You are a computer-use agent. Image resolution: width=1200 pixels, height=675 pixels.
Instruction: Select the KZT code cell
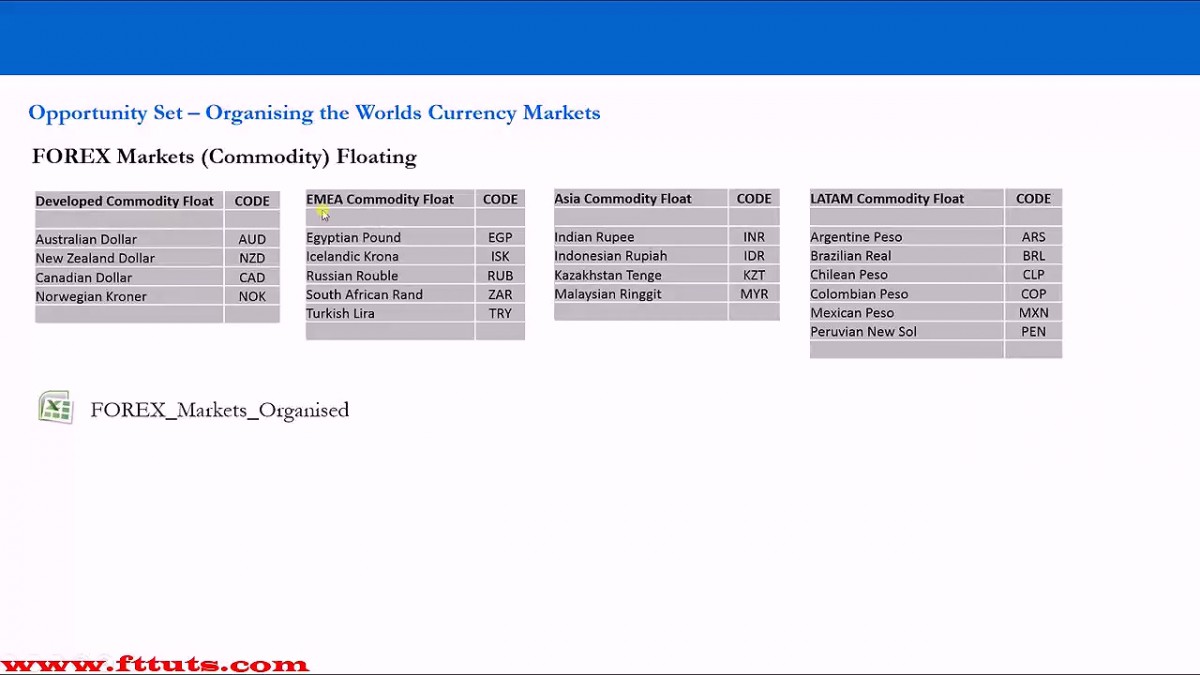coord(754,275)
